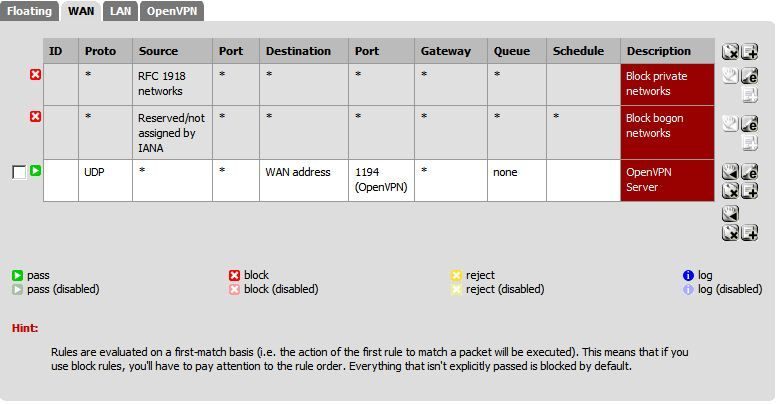
Task: Click the OpenVPN Server description cell
Action: tap(667, 180)
